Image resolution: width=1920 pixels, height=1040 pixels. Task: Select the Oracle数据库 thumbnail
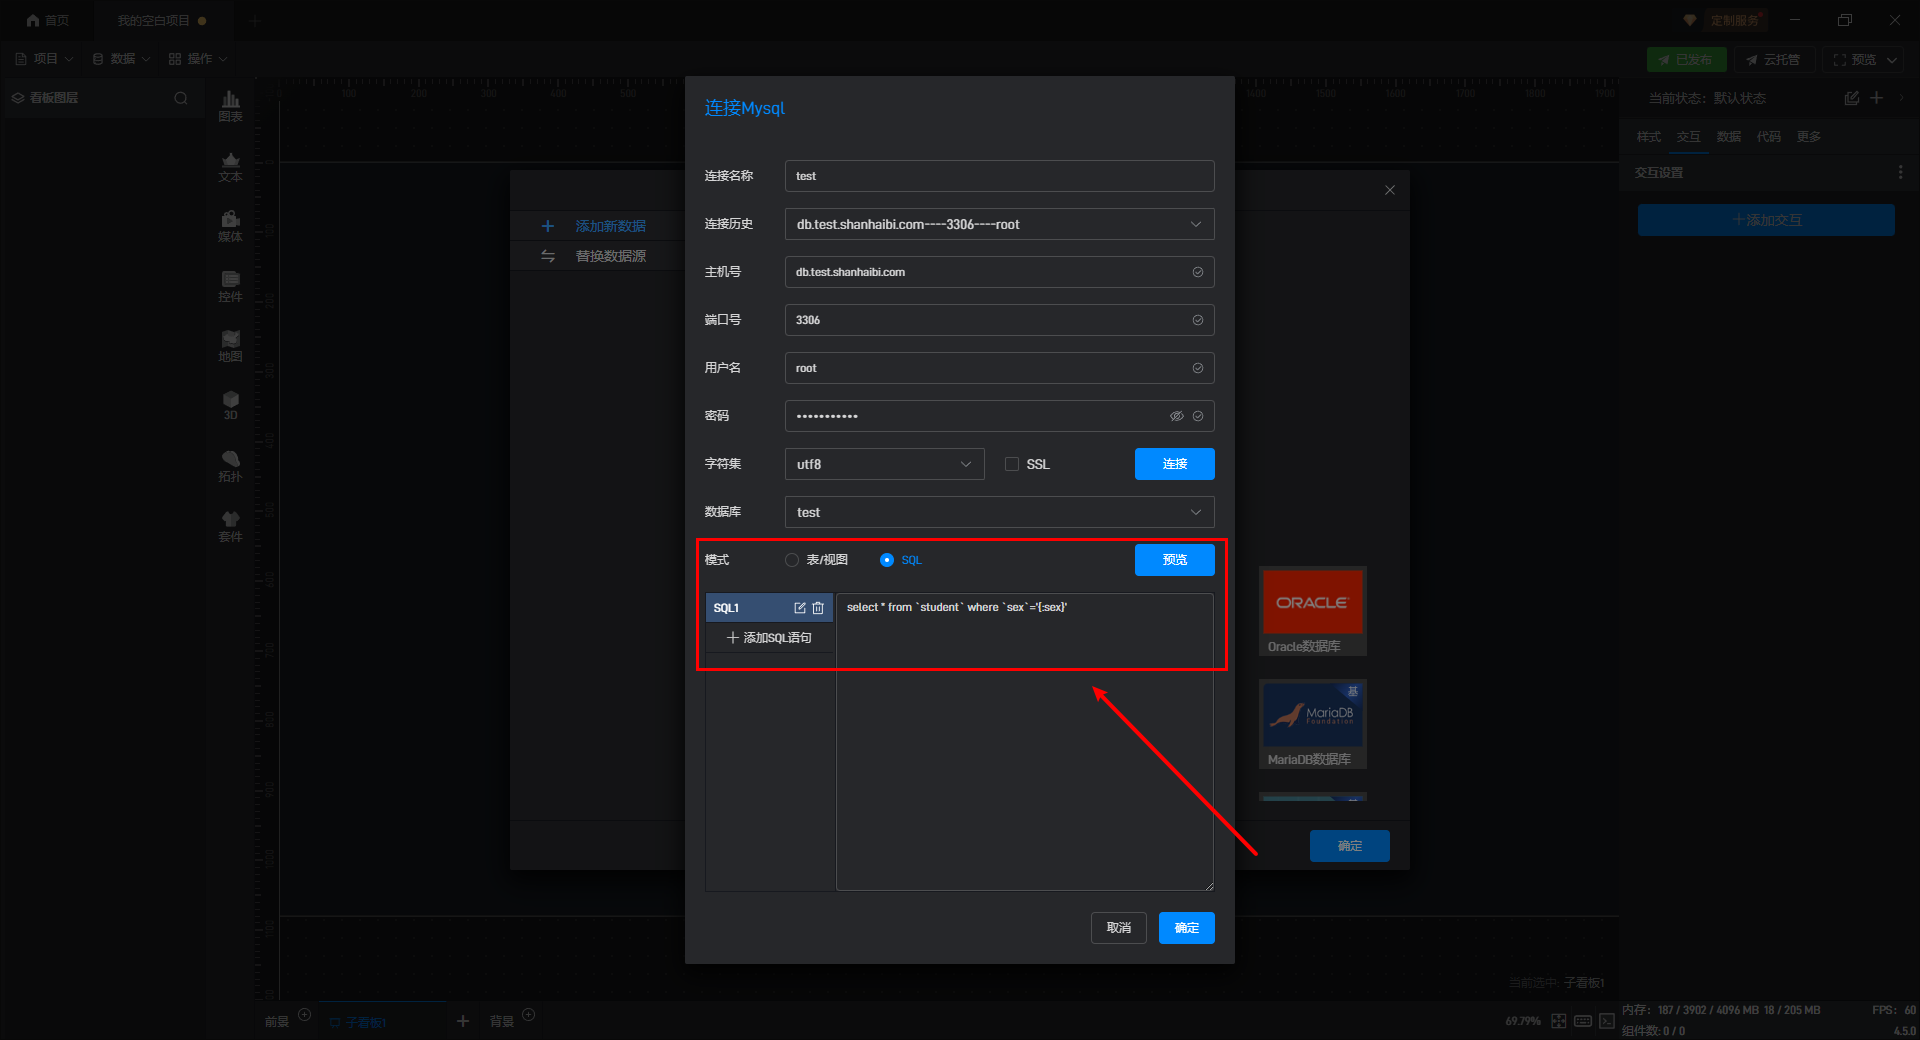coord(1313,611)
